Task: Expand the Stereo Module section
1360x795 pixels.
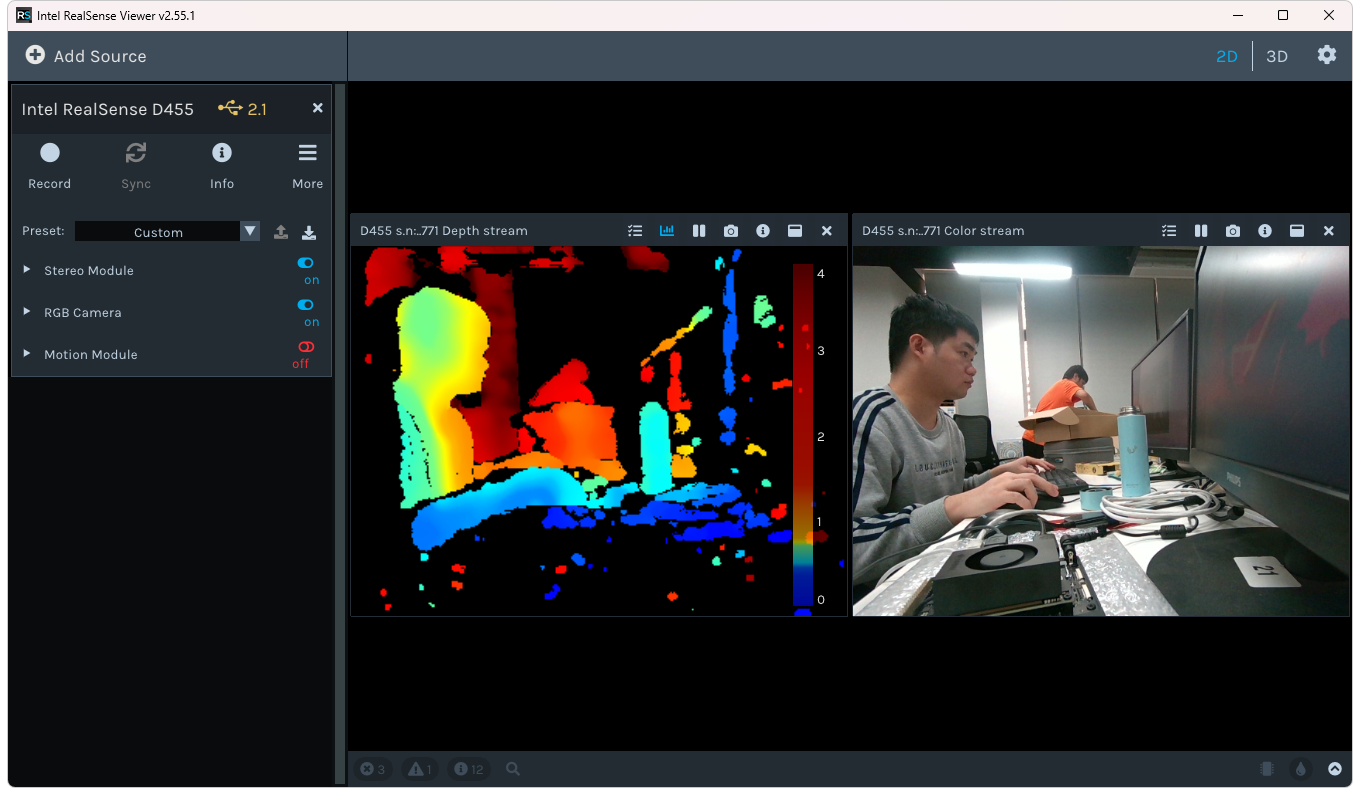Action: [x=25, y=270]
